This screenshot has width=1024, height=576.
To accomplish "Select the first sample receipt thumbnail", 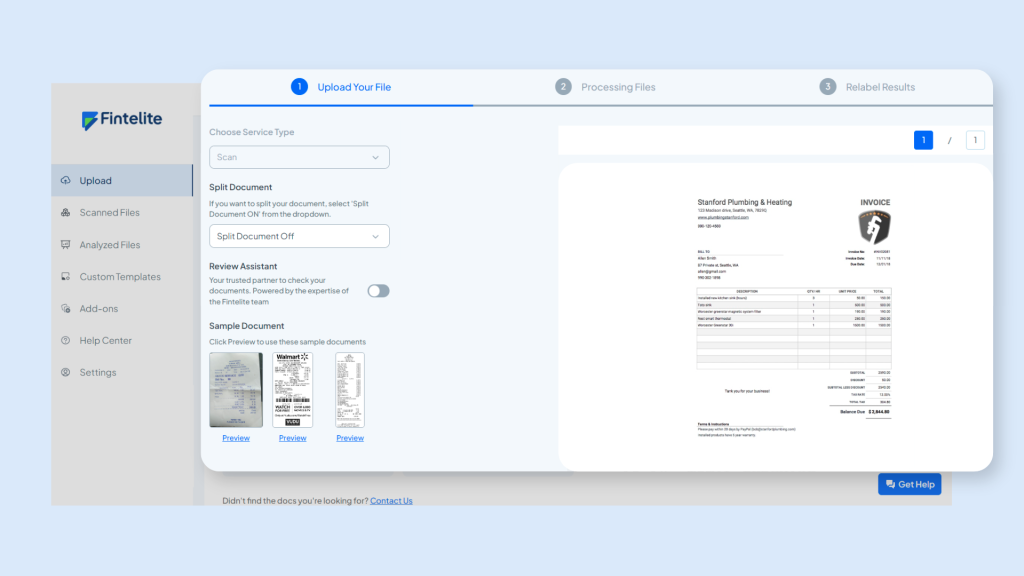I will (x=236, y=390).
